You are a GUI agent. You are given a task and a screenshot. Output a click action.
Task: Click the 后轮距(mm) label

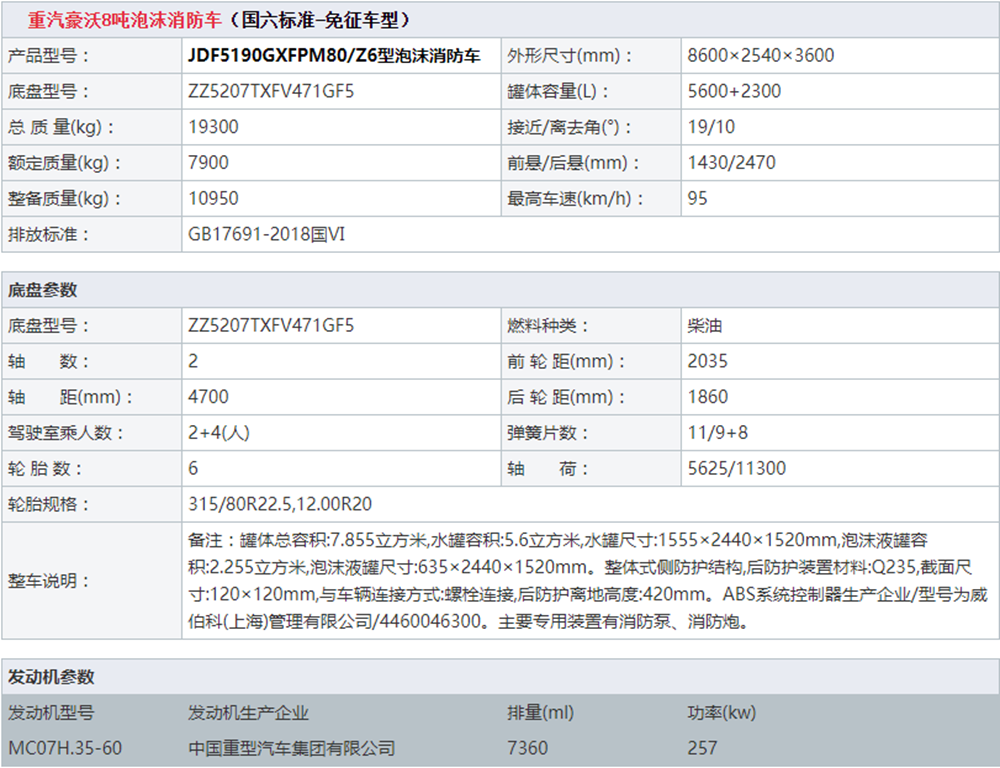coord(565,397)
